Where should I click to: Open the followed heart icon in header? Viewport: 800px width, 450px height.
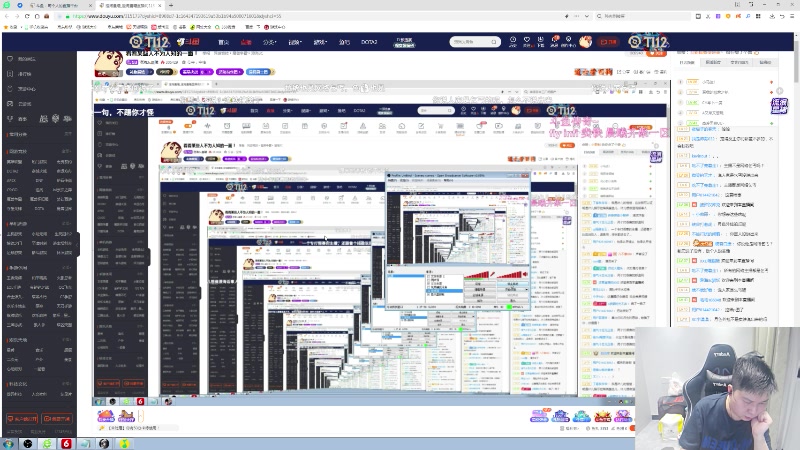527,41
